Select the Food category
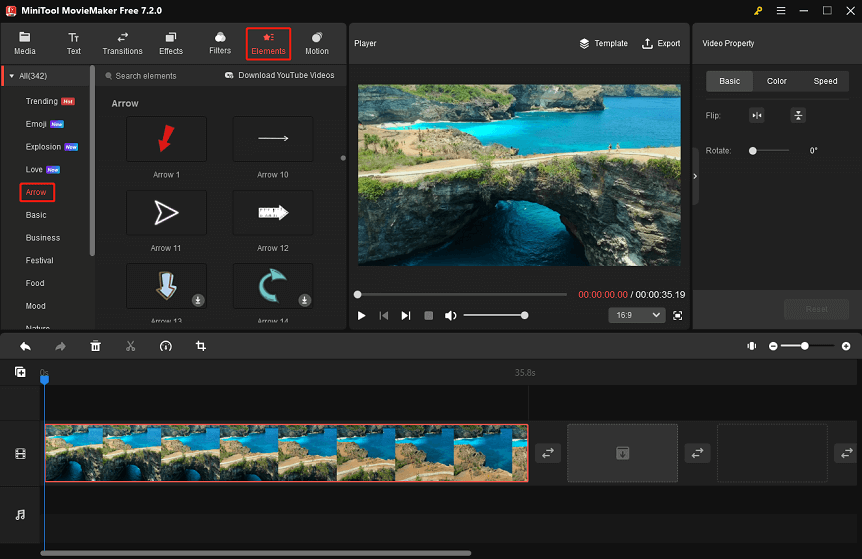862x559 pixels. click(35, 283)
